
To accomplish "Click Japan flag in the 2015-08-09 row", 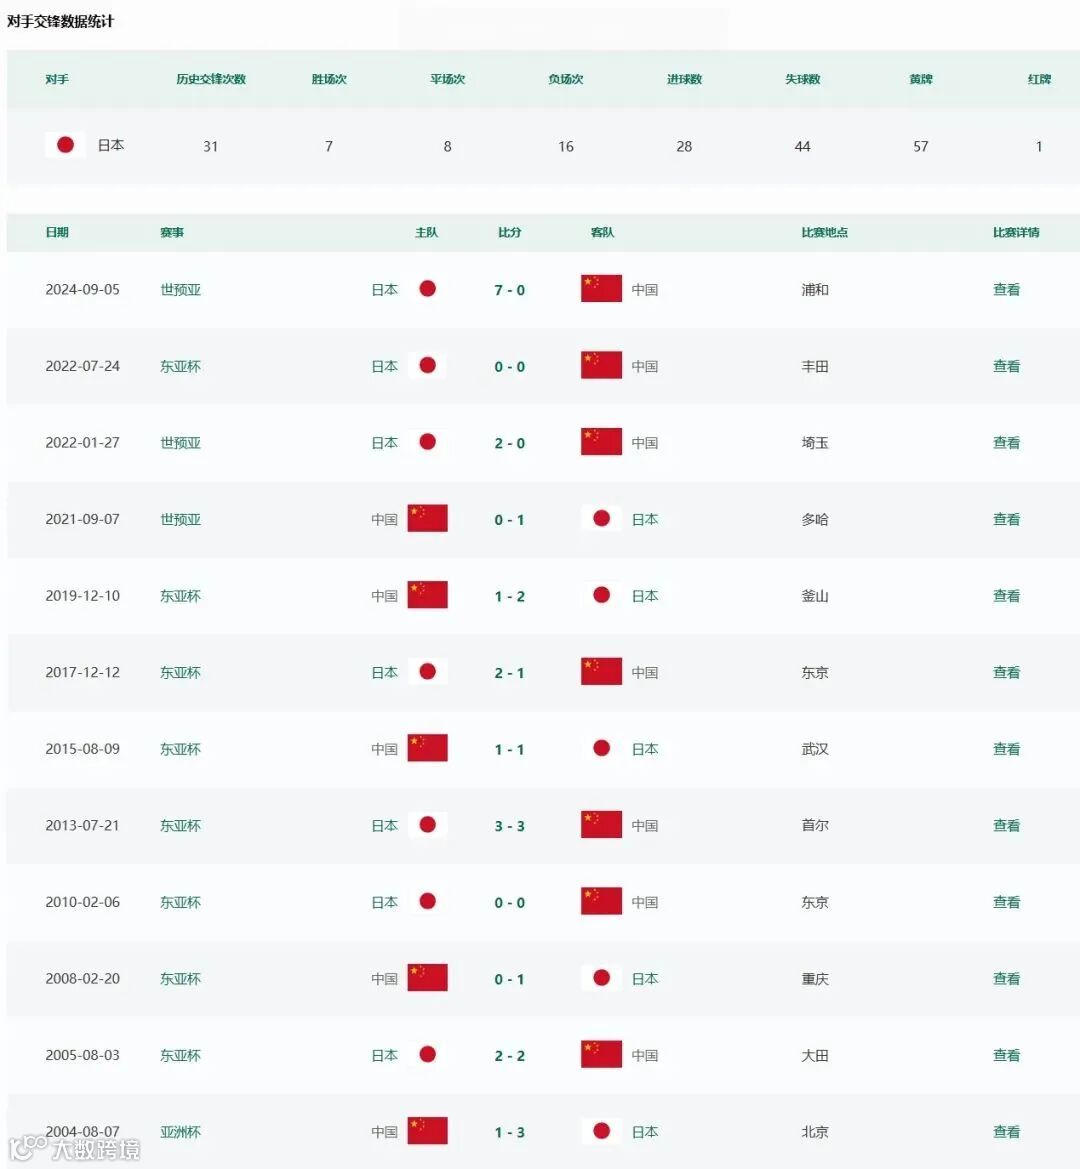I will pyautogui.click(x=601, y=748).
